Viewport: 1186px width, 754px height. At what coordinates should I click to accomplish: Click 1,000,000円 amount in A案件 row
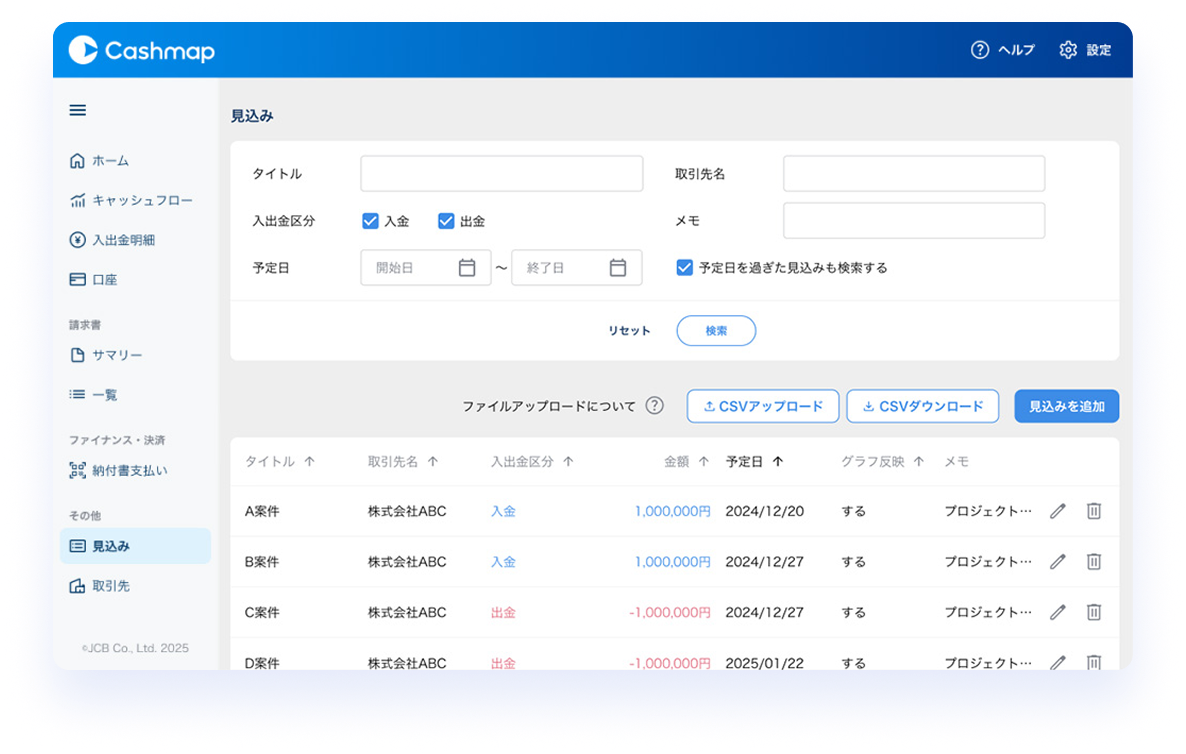click(x=672, y=511)
